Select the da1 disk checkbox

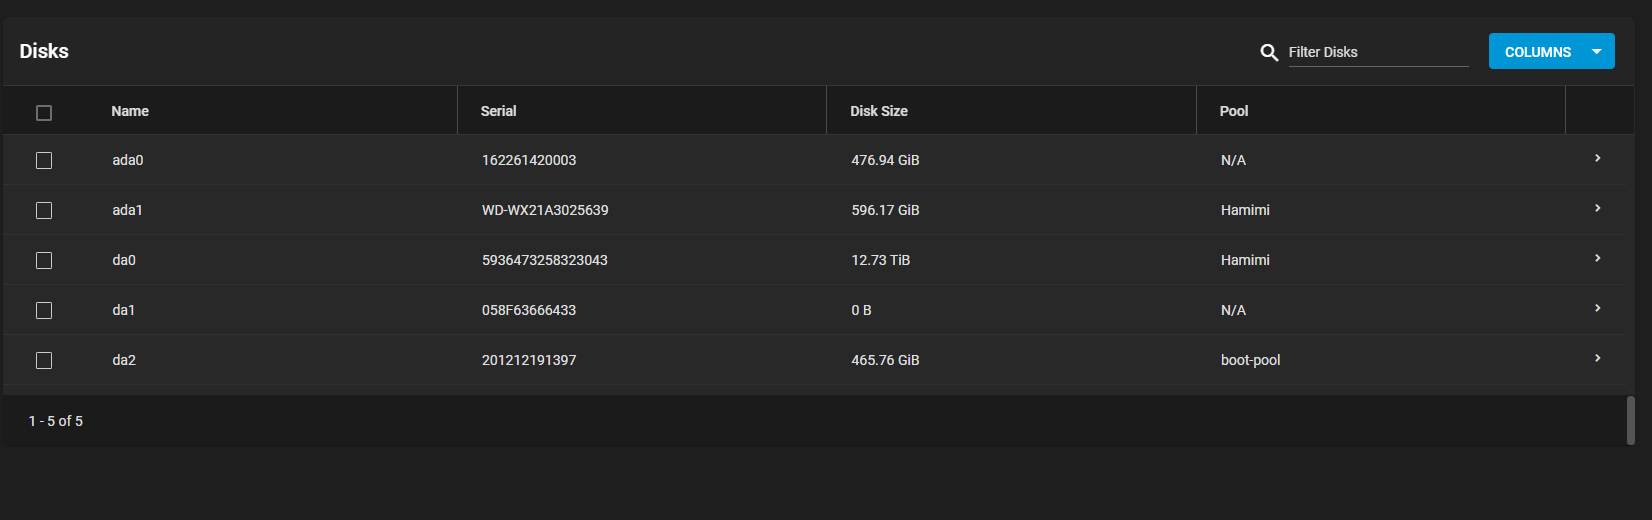click(44, 310)
